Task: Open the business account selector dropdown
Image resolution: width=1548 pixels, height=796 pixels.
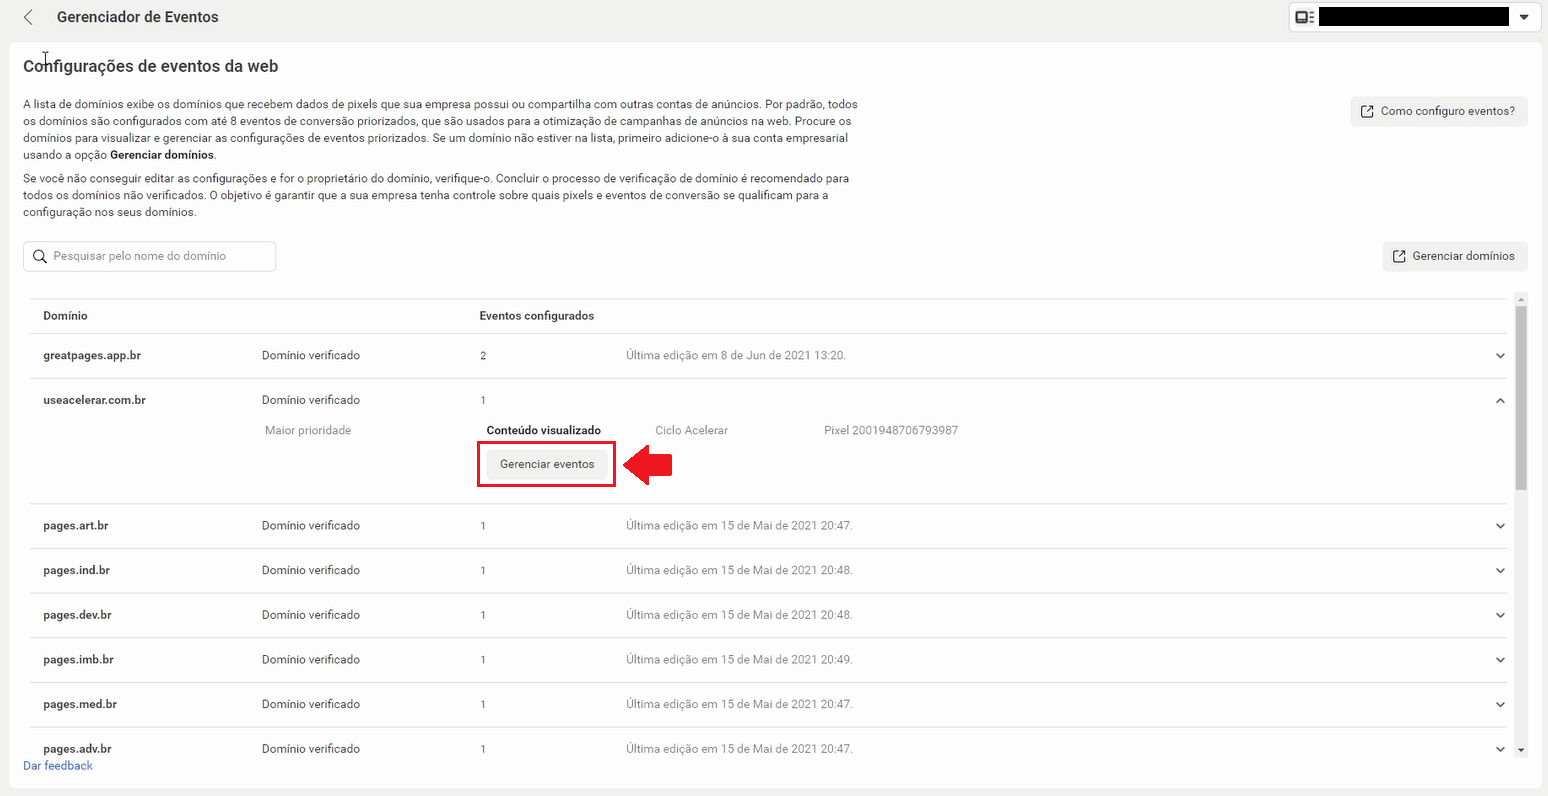Action: [x=1524, y=17]
